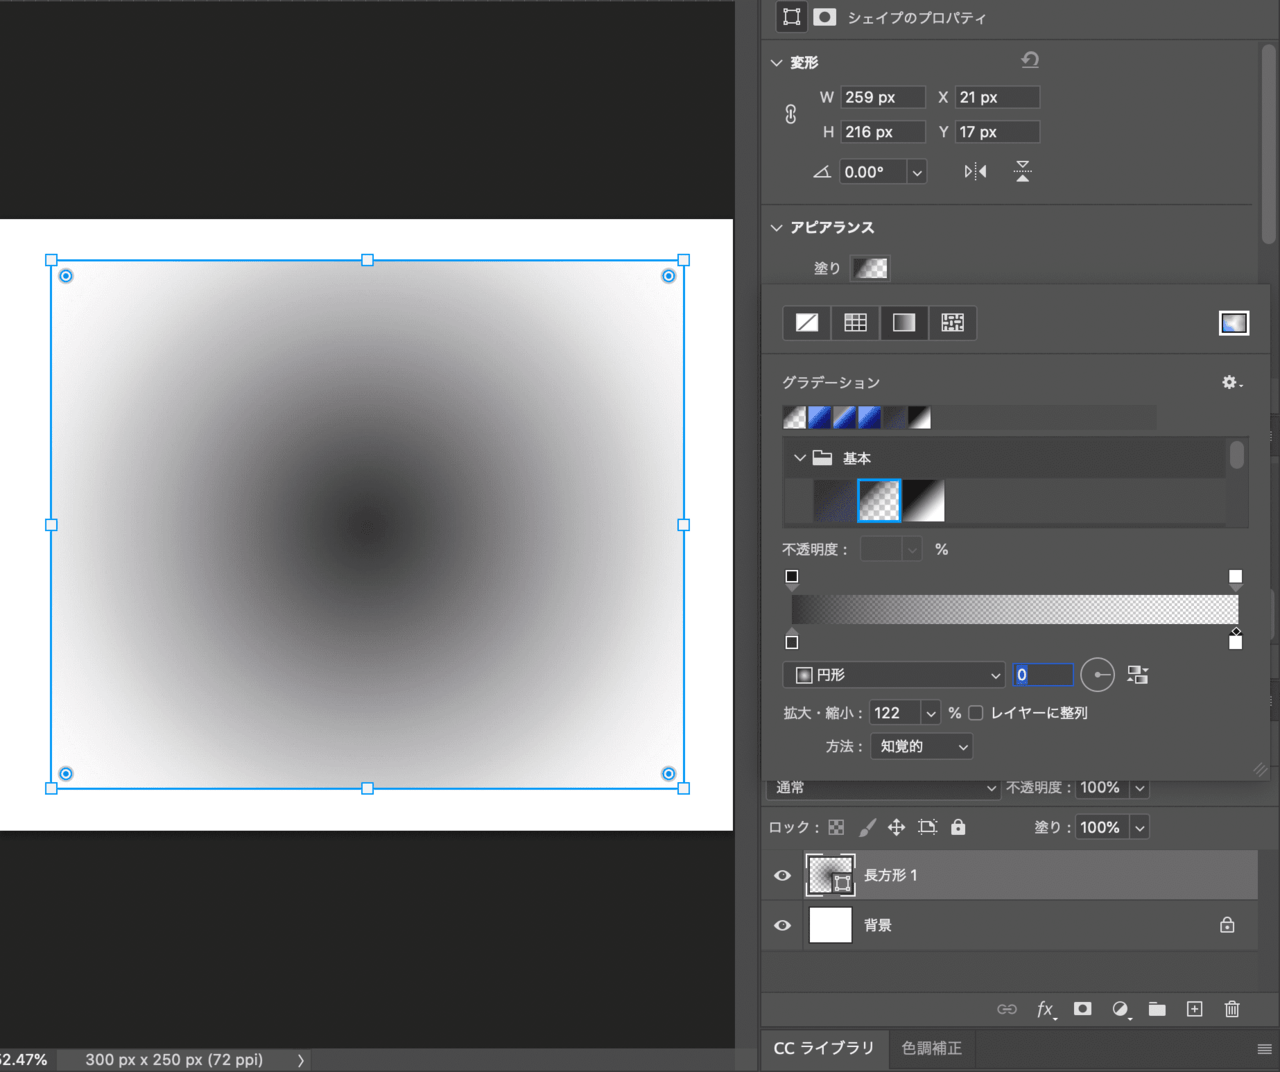Click the flip horizontal icon
Image resolution: width=1280 pixels, height=1072 pixels.
(975, 172)
